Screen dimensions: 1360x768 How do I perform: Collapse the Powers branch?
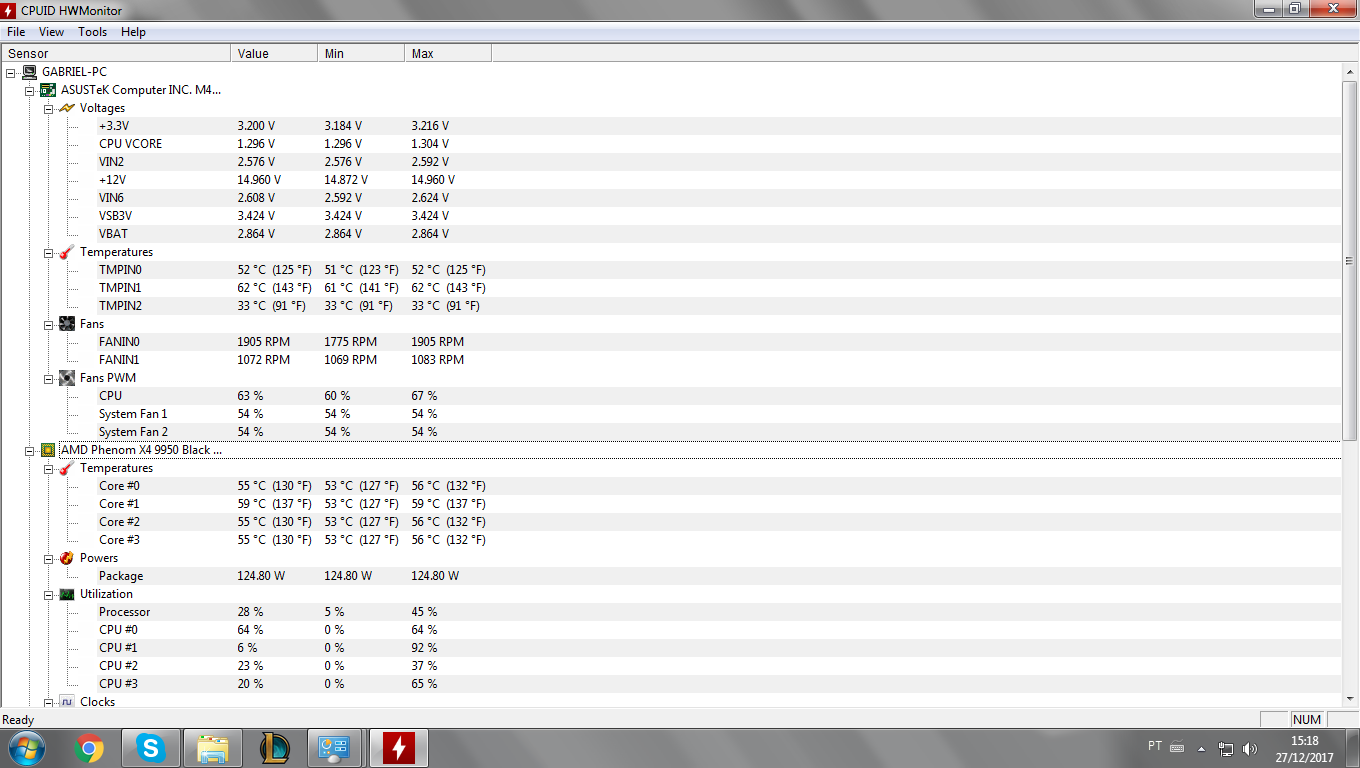tap(48, 558)
